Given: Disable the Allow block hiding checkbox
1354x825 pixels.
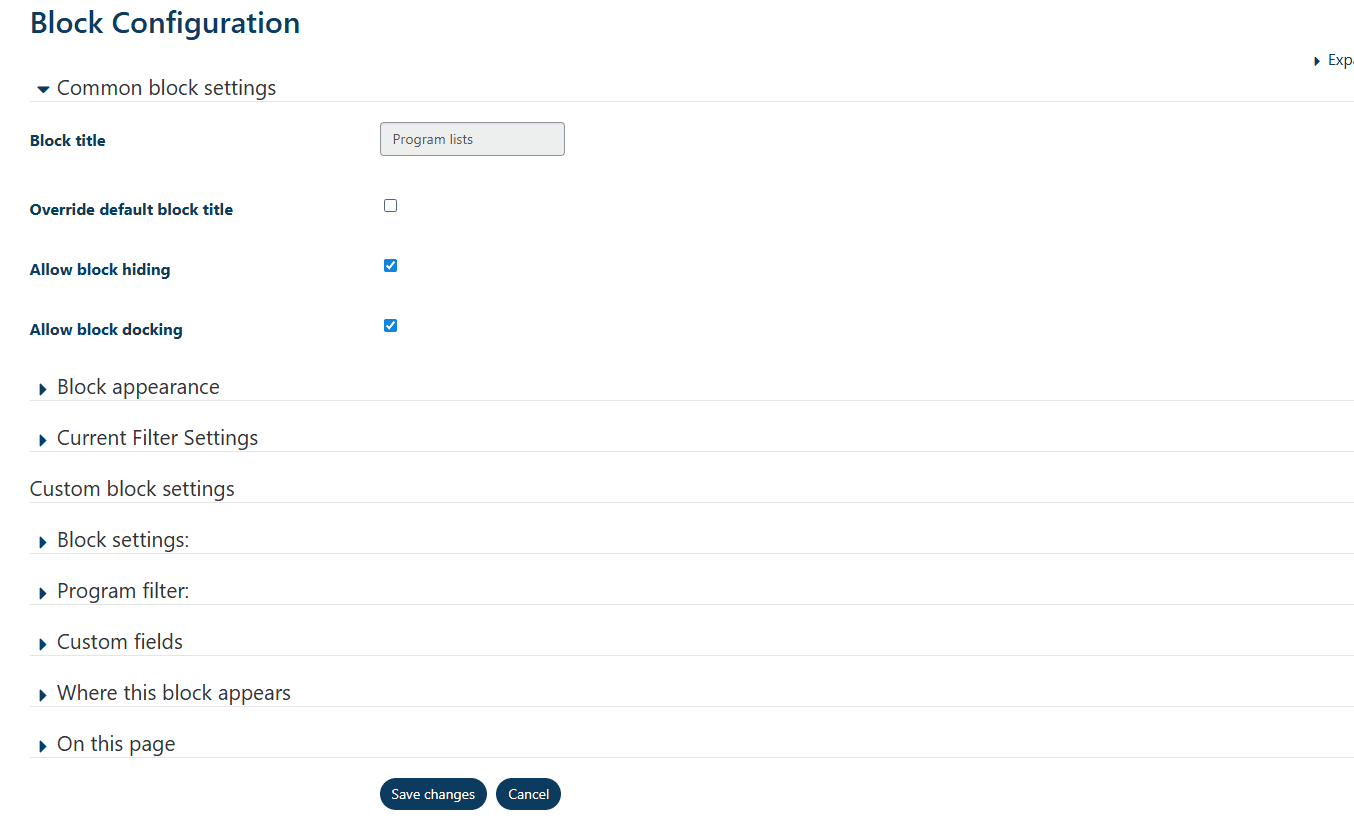Looking at the screenshot, I should click(390, 265).
